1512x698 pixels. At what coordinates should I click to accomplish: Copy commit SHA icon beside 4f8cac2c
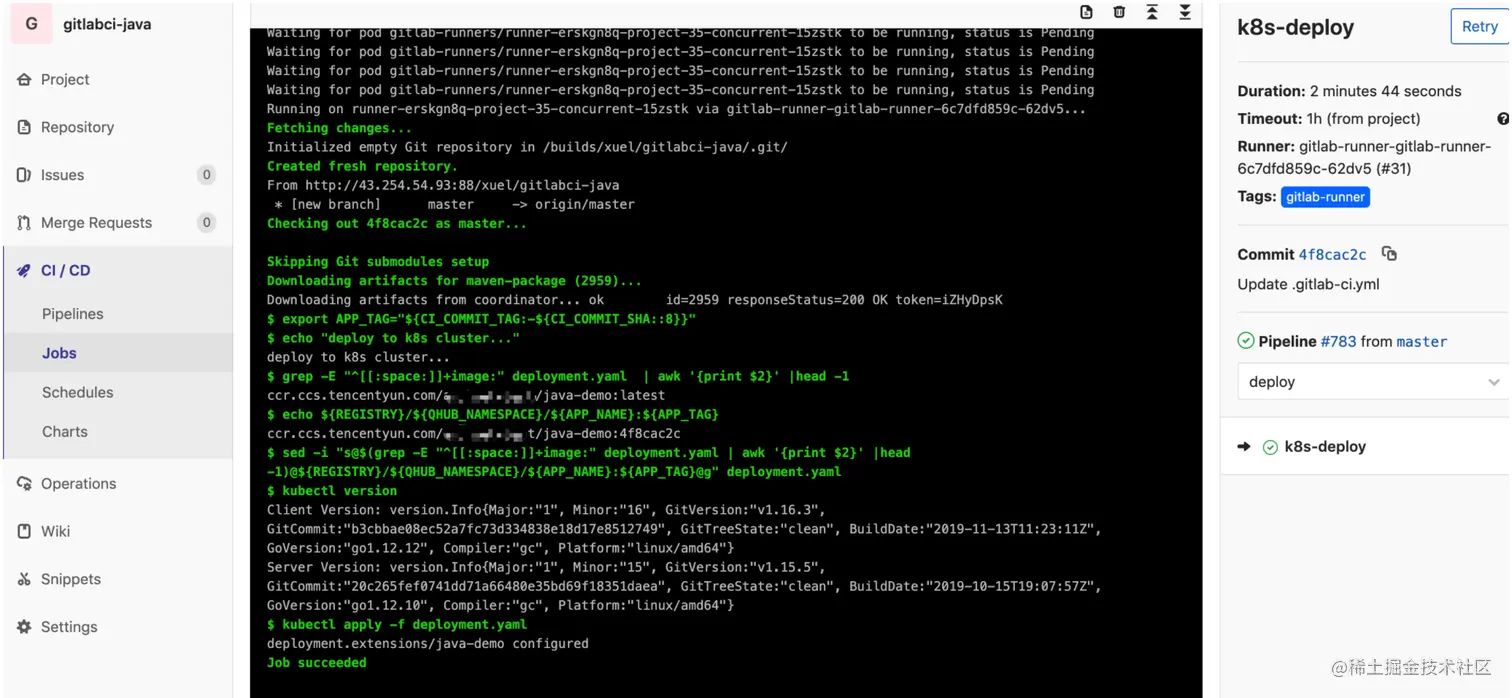[x=1389, y=254]
